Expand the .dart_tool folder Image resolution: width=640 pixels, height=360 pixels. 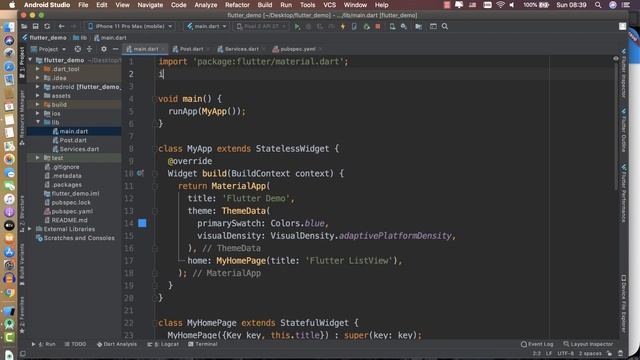[38, 69]
